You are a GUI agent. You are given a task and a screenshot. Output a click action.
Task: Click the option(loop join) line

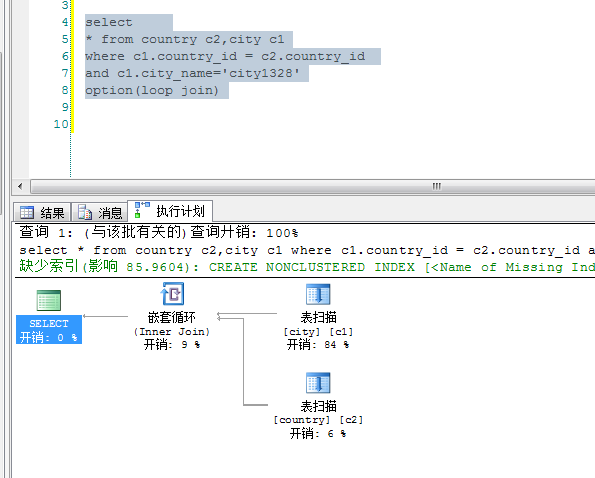click(152, 90)
